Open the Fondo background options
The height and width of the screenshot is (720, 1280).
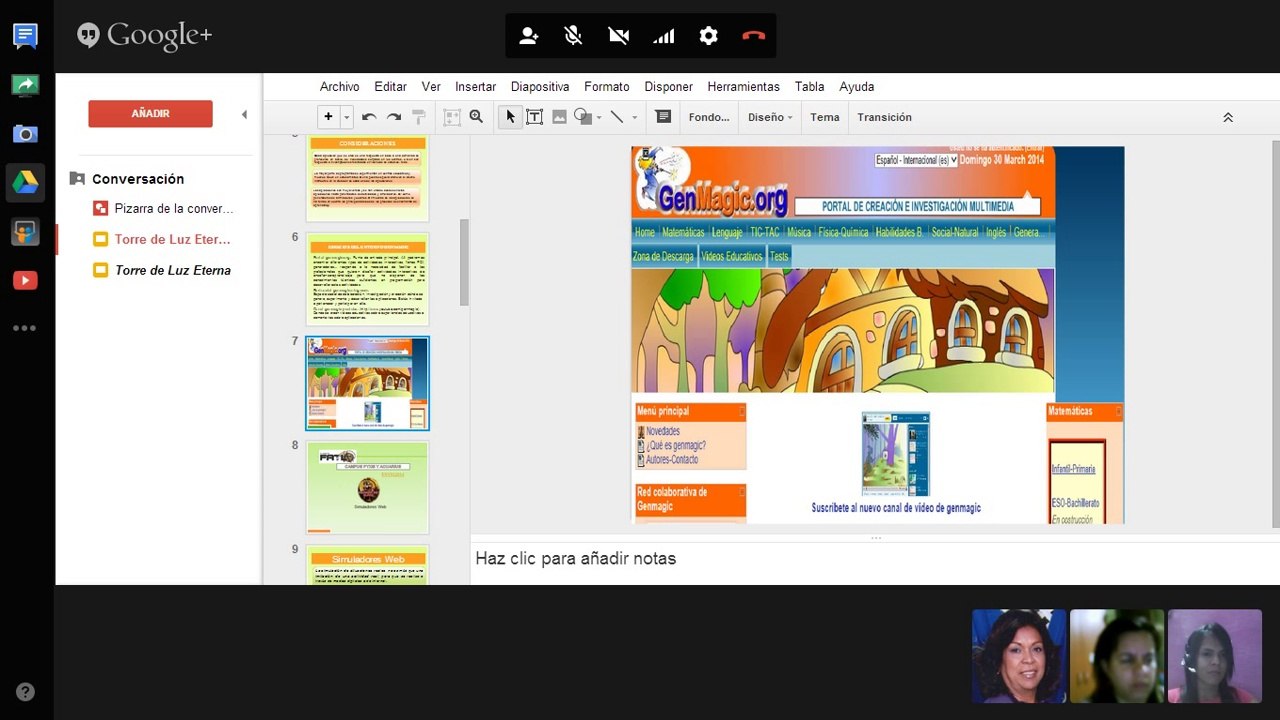[x=709, y=117]
